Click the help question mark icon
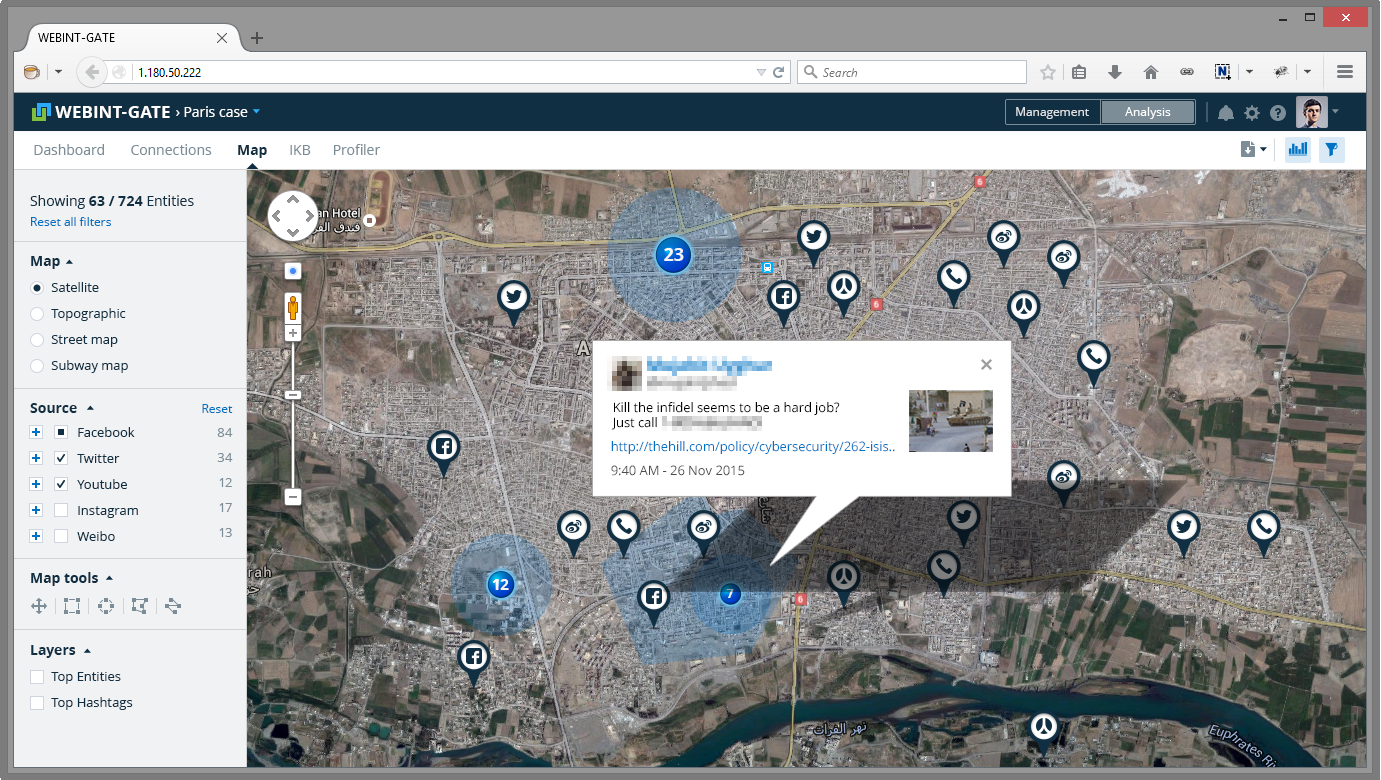Viewport: 1381px width, 780px height. (1277, 113)
